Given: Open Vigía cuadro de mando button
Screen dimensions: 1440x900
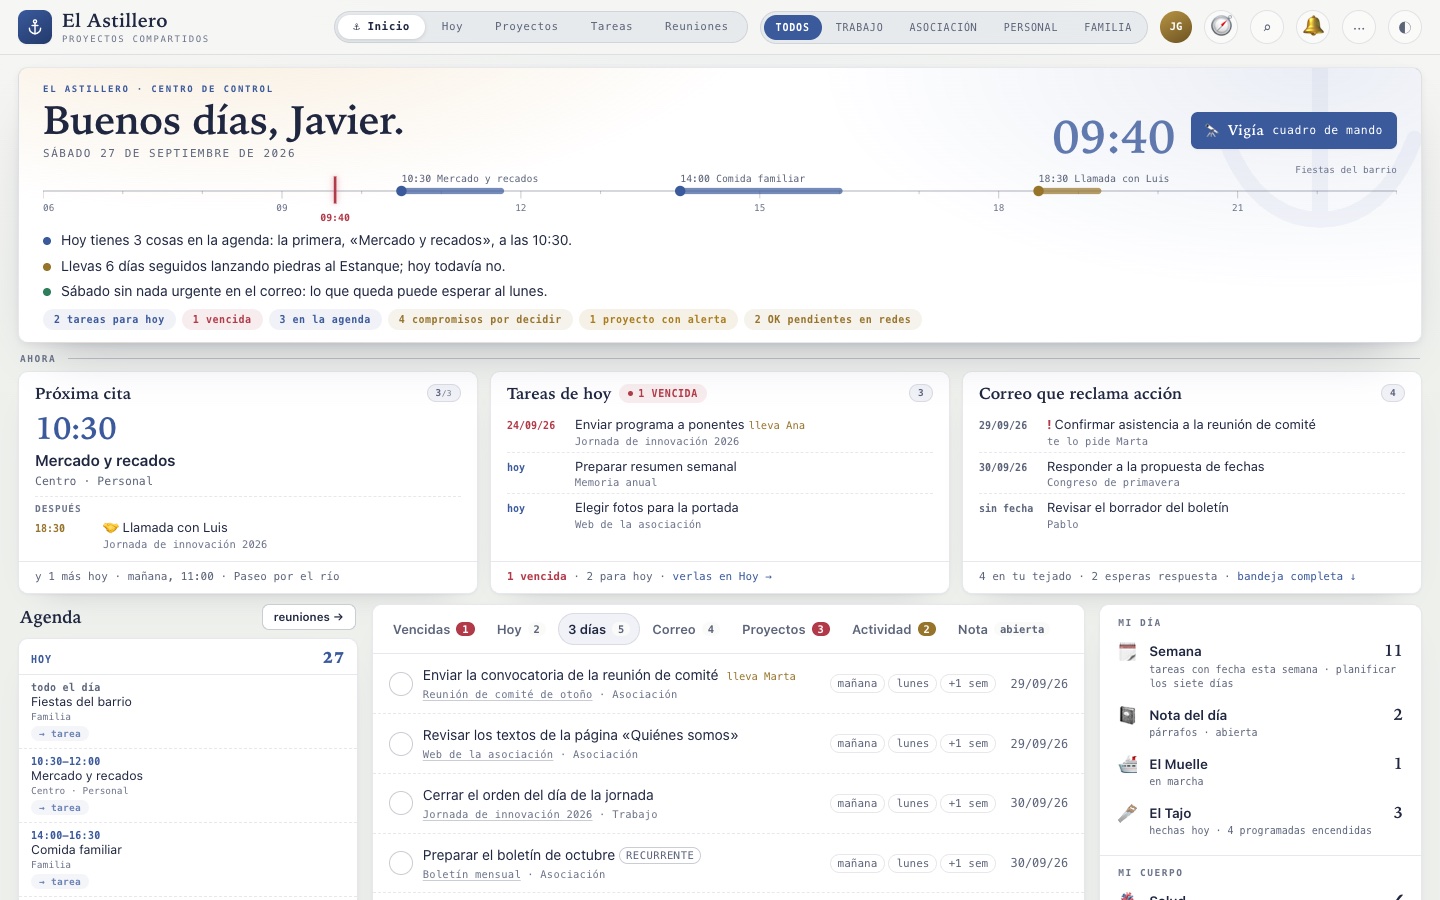Looking at the screenshot, I should point(1294,130).
